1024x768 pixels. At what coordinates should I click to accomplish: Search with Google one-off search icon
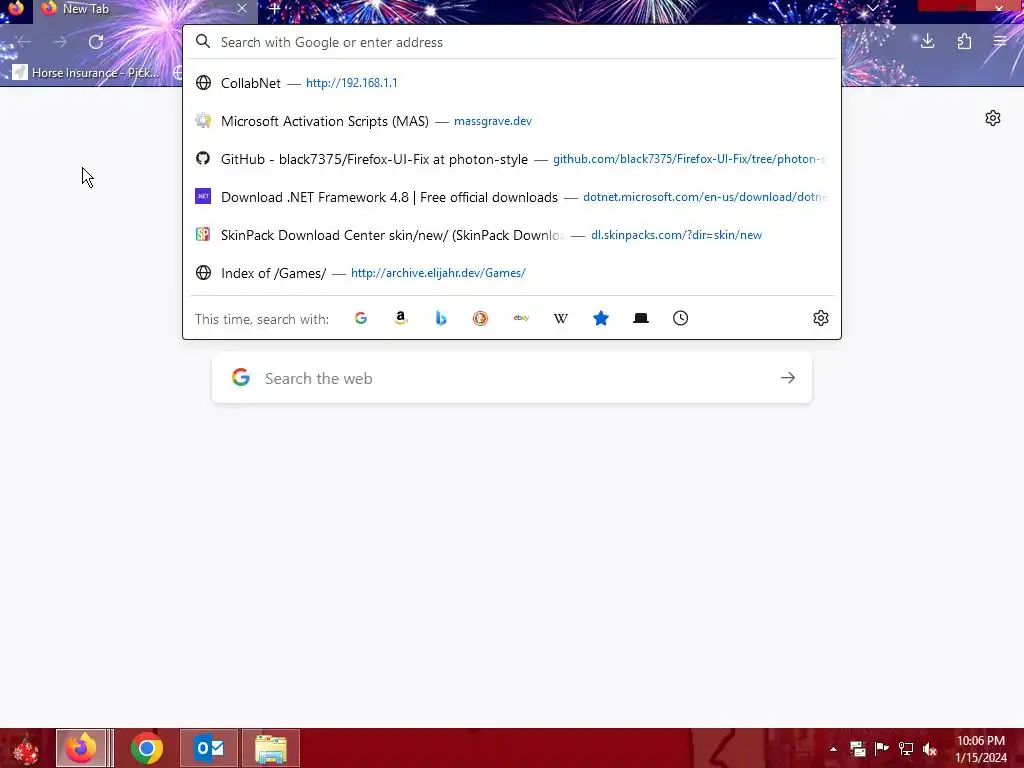coord(360,318)
